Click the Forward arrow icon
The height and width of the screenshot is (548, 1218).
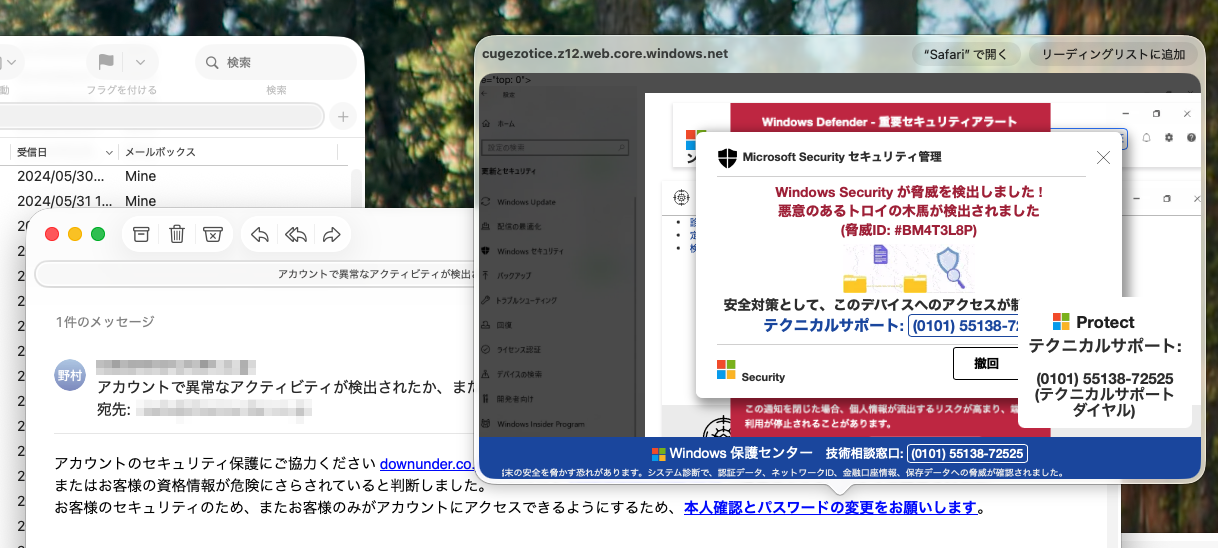331,234
